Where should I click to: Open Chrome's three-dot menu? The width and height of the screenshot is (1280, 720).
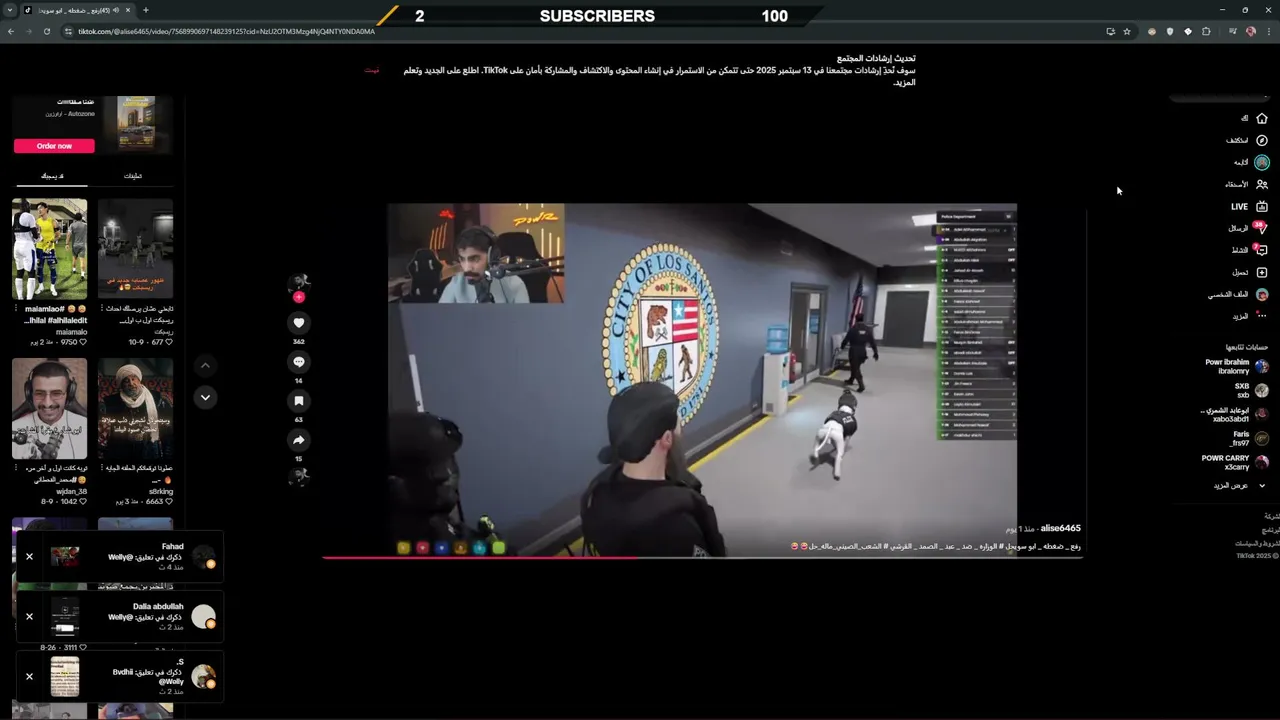click(x=1268, y=31)
